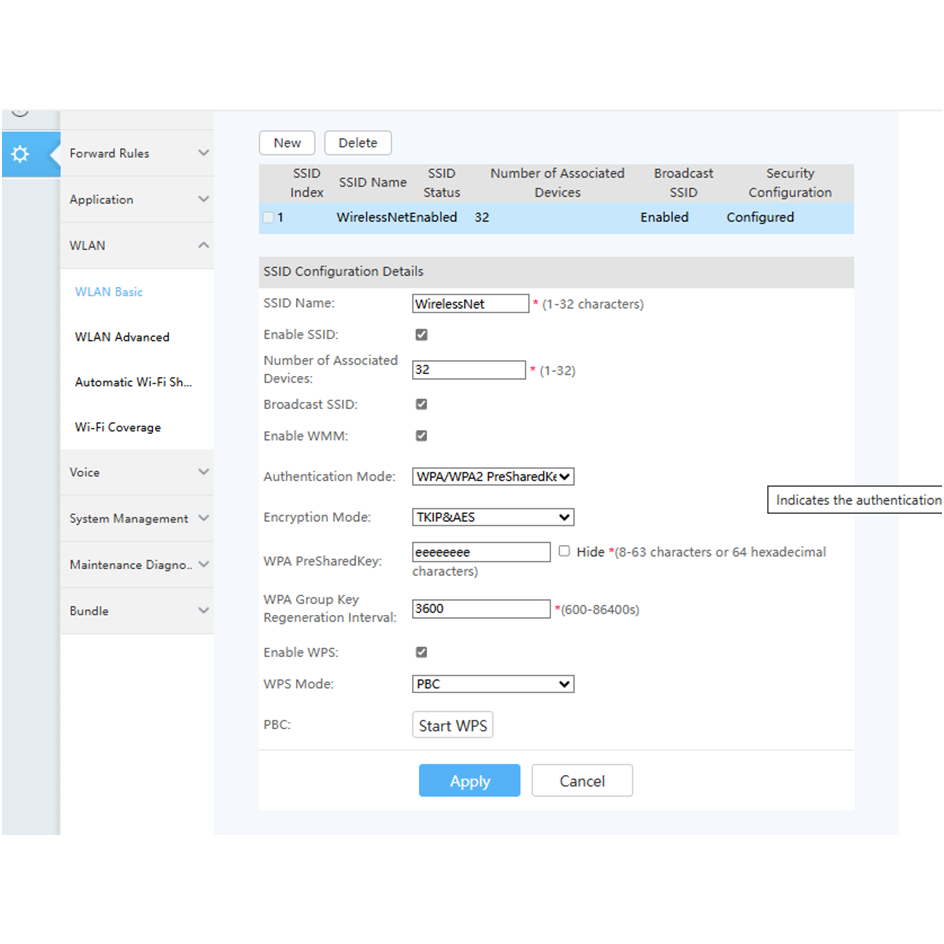Expand the Application menu section
Image resolution: width=944 pixels, height=944 pixels.
click(x=137, y=199)
